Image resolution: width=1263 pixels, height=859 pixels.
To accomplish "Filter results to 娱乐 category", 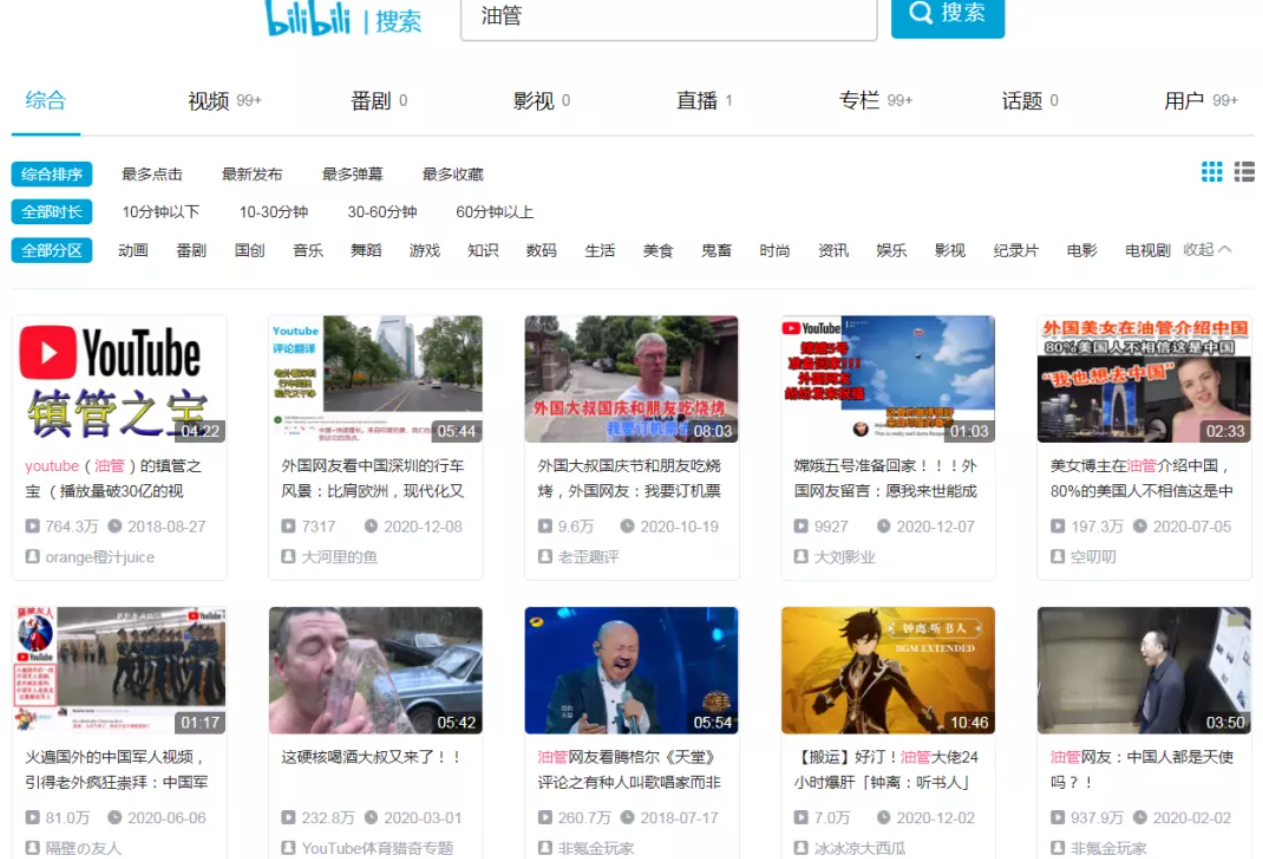I will point(891,250).
